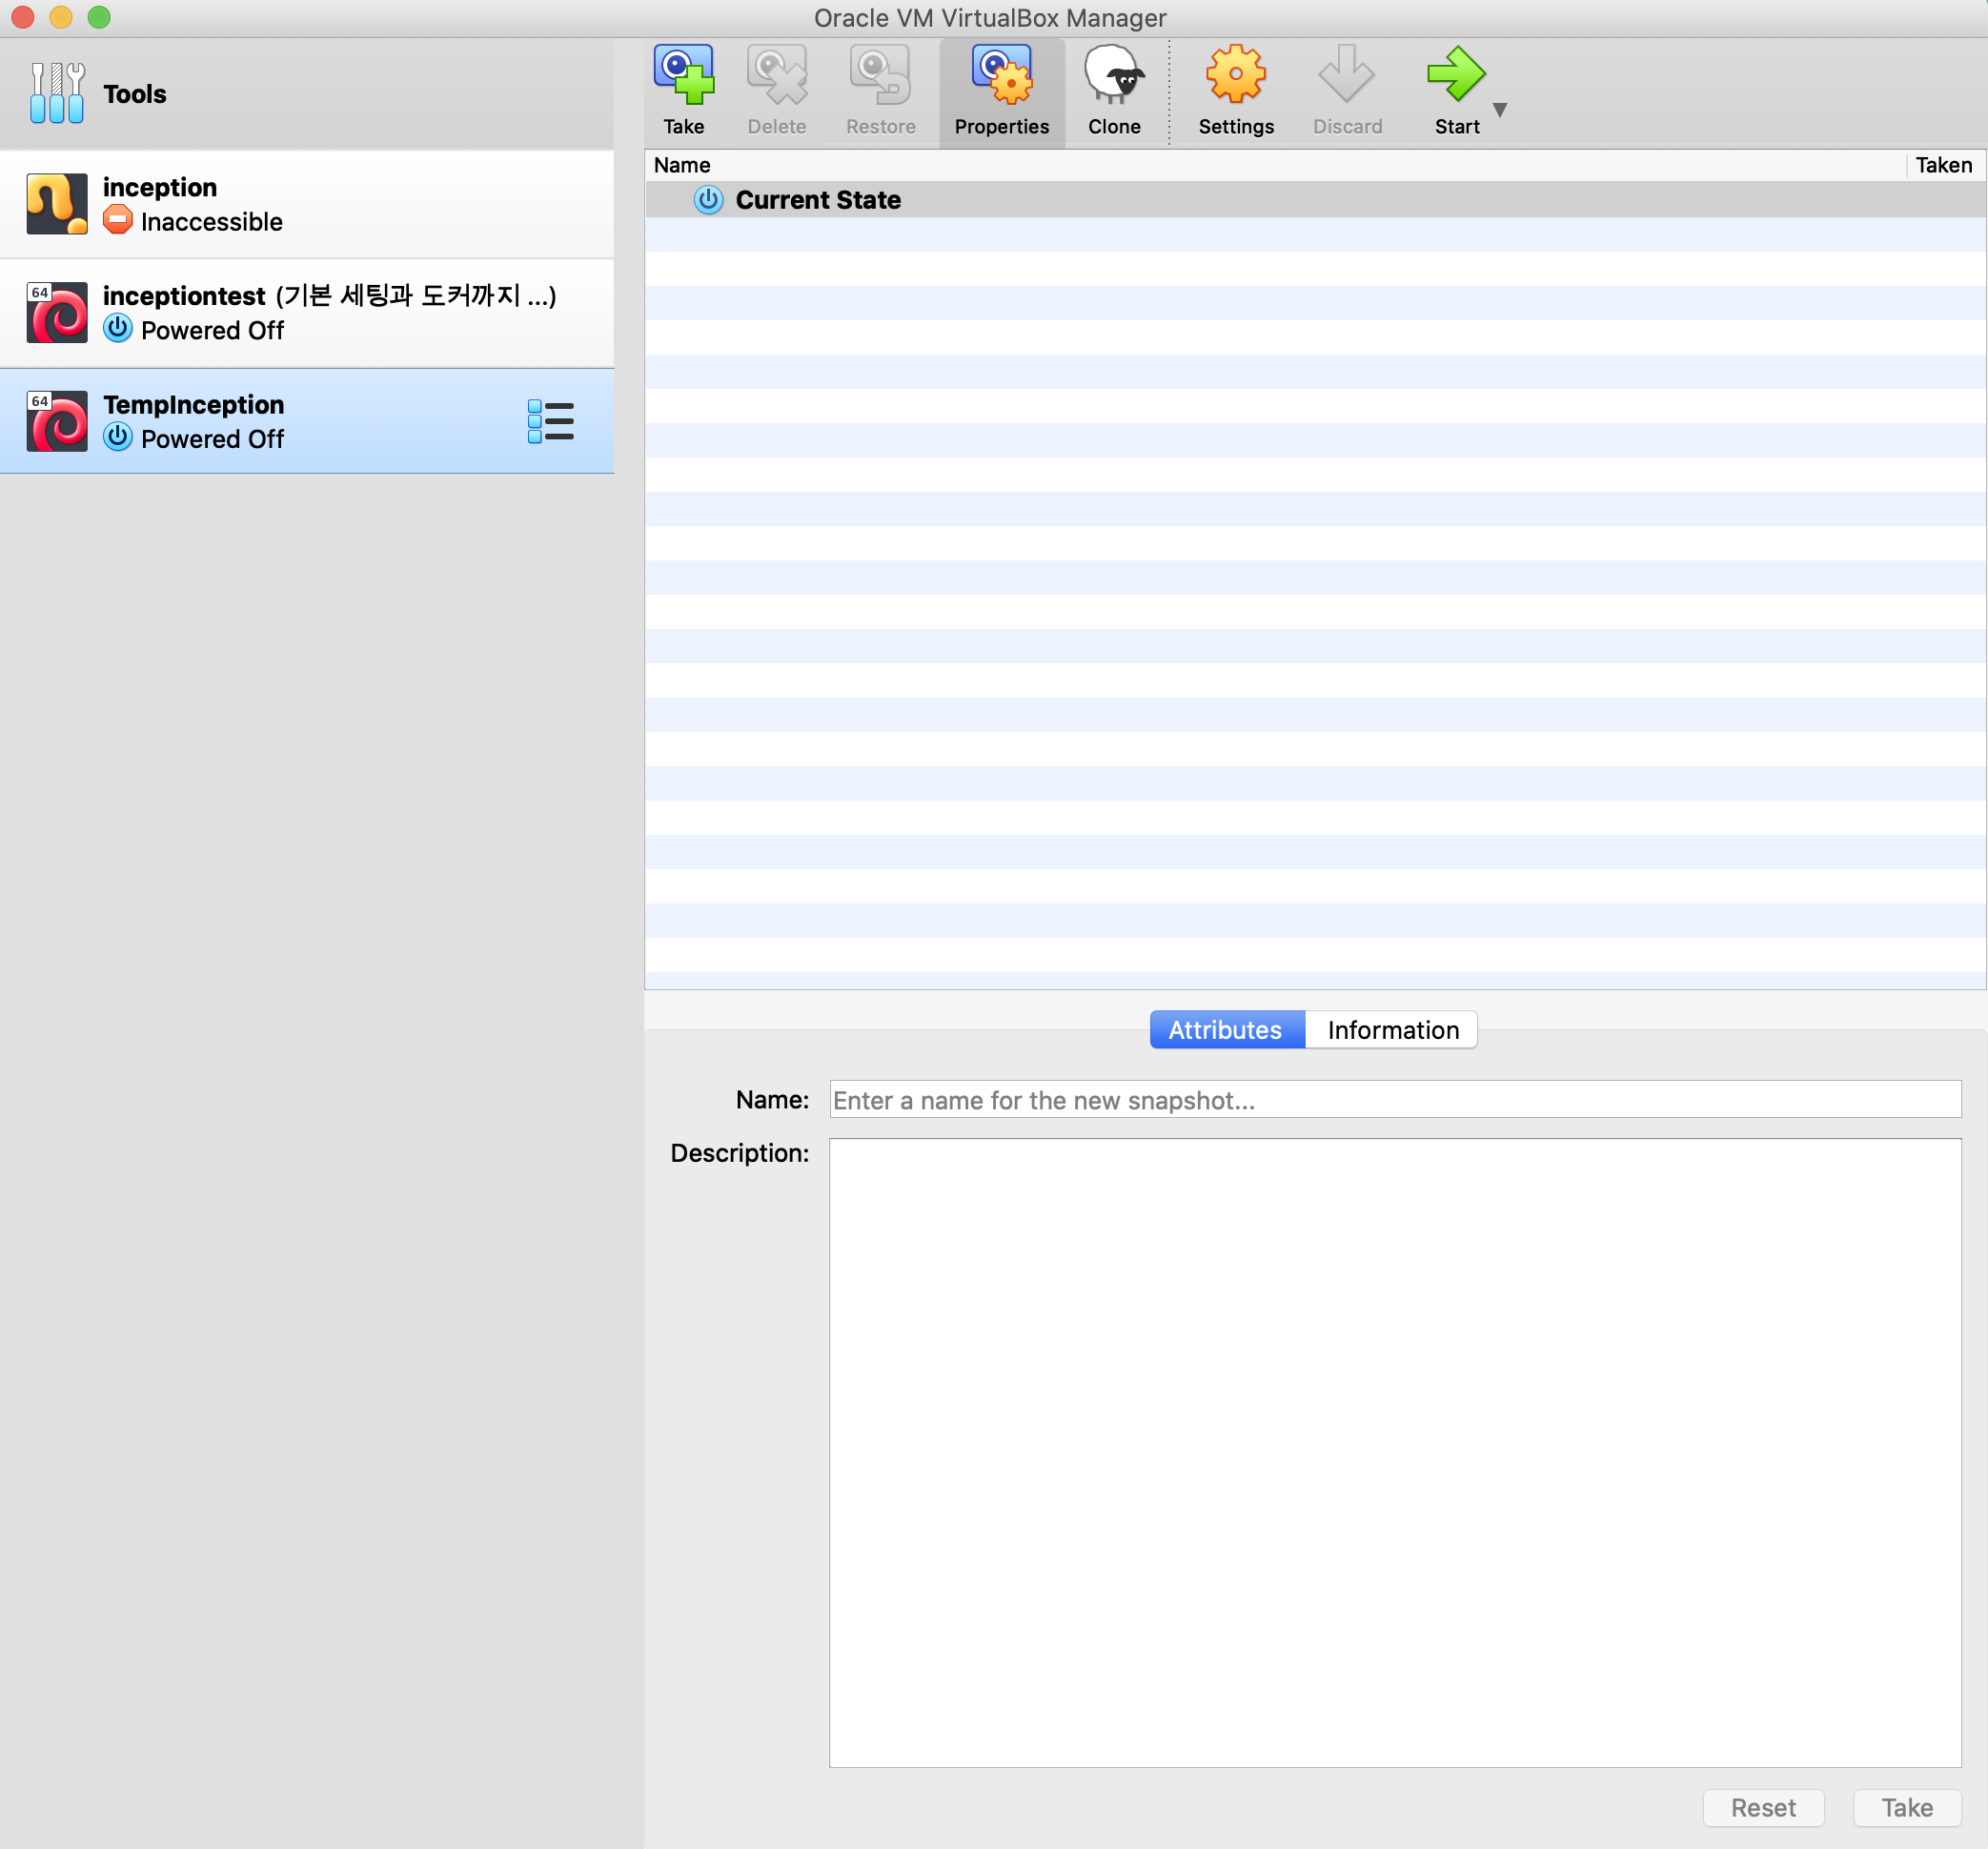This screenshot has width=1988, height=1849.
Task: Start the VM with the green arrow
Action: [x=1457, y=75]
